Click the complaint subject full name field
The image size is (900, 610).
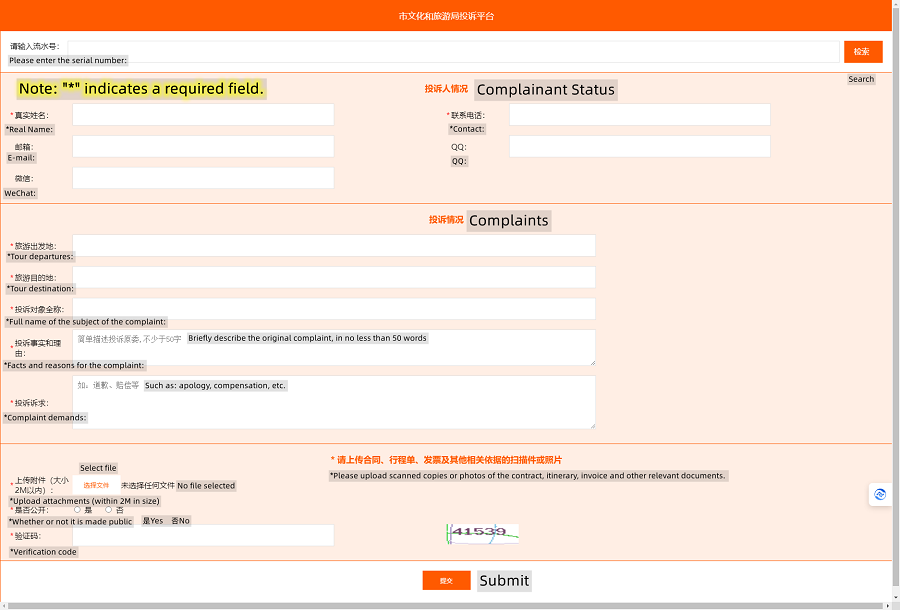coord(334,309)
